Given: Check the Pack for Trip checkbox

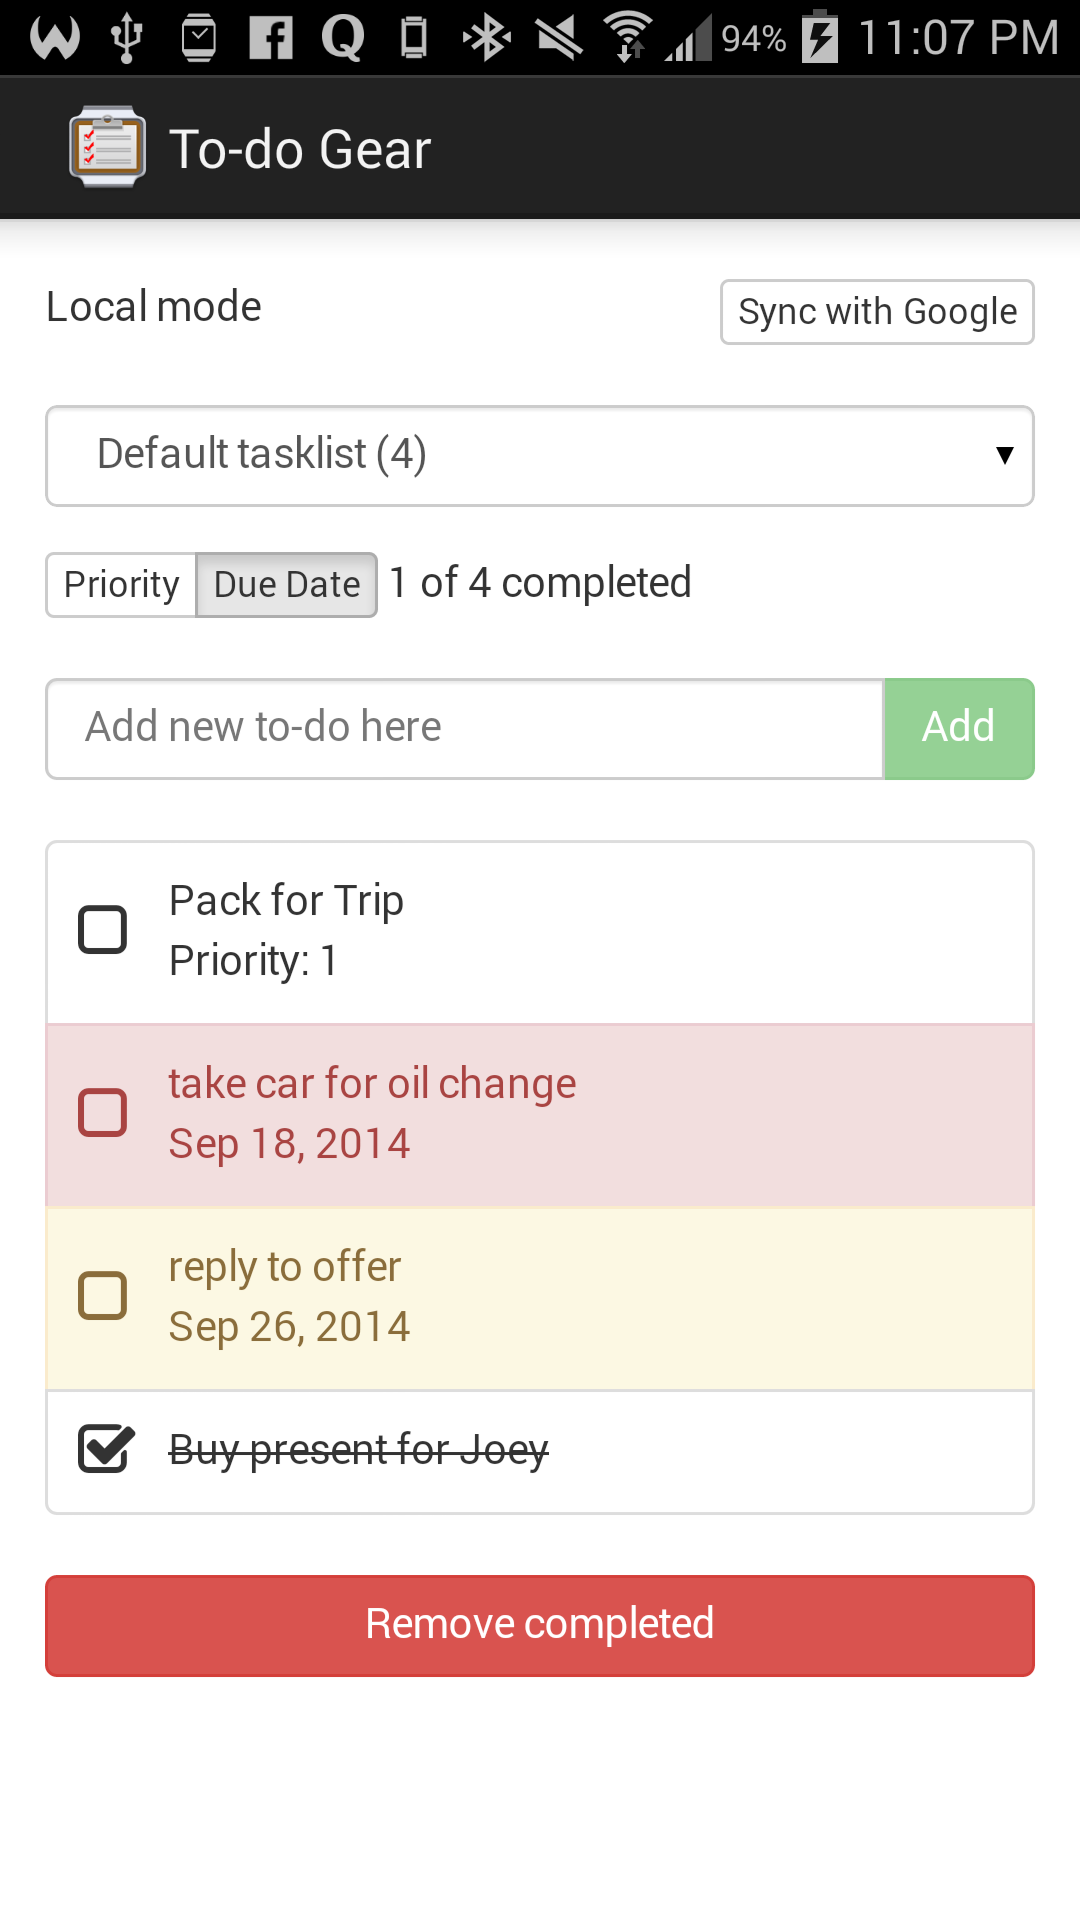Looking at the screenshot, I should tap(103, 930).
